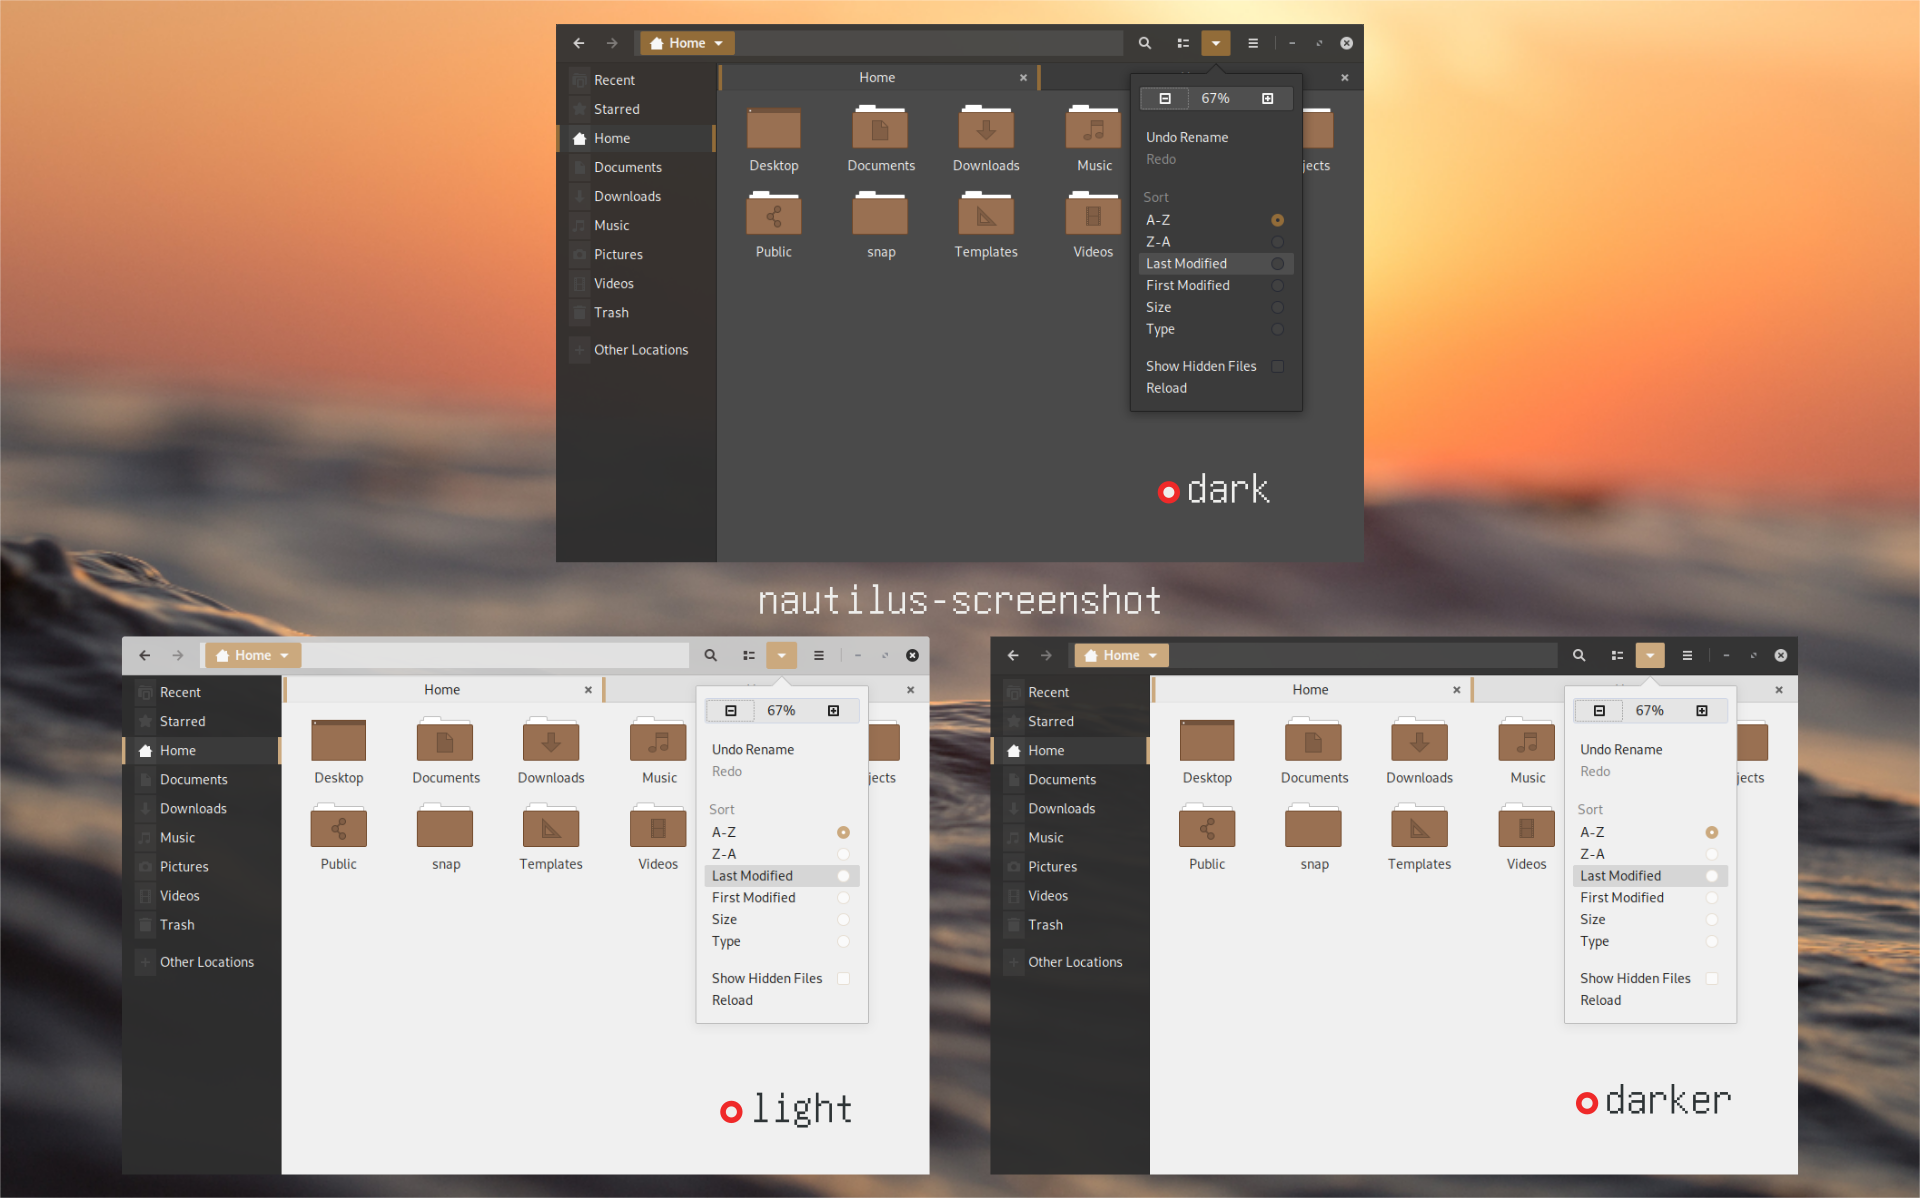This screenshot has height=1198, width=1920.
Task: Zoom in button in the darker window popover
Action: point(1701,710)
